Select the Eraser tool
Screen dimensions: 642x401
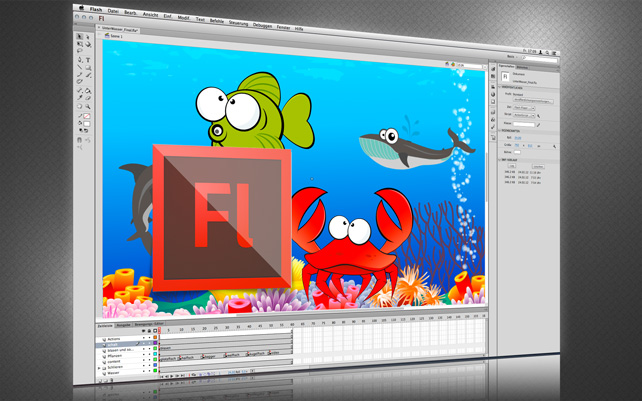pyautogui.click(x=88, y=98)
